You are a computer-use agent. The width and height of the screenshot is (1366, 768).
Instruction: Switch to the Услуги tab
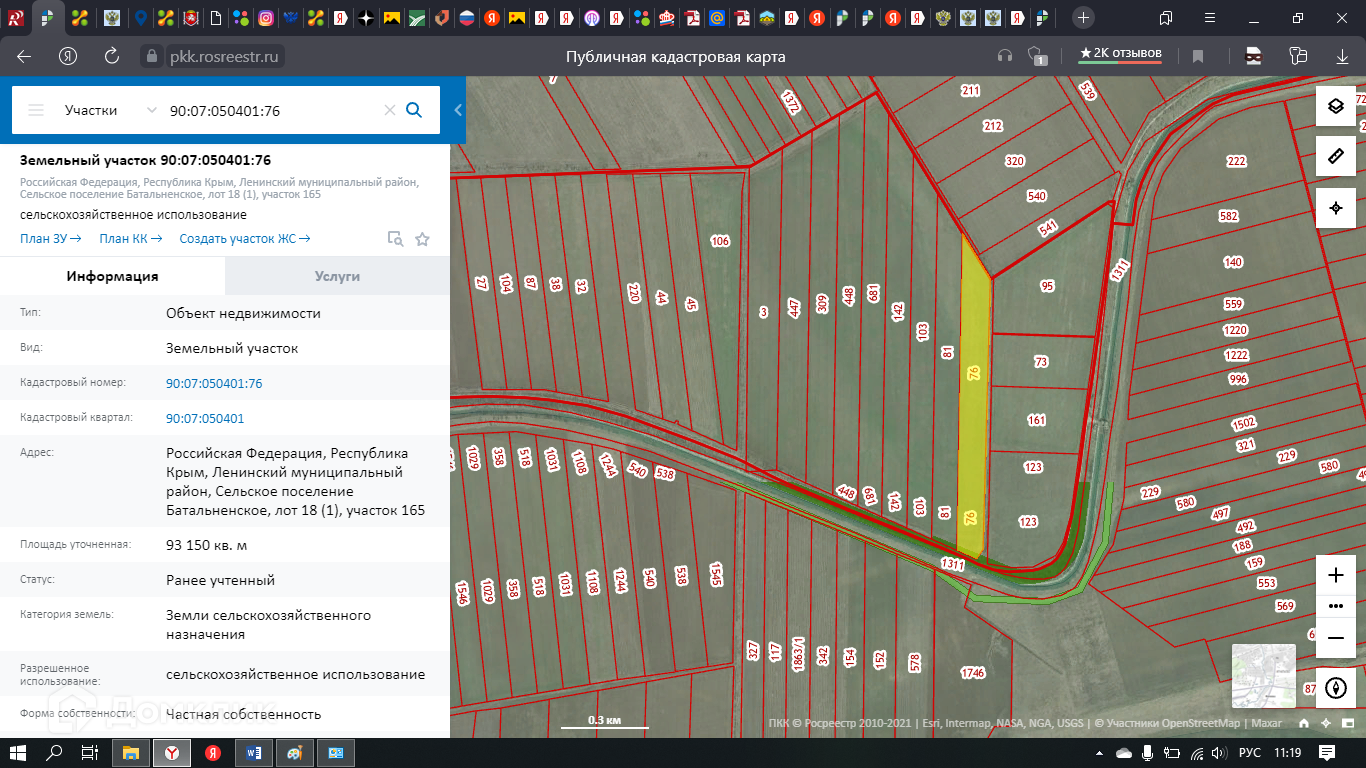point(337,276)
